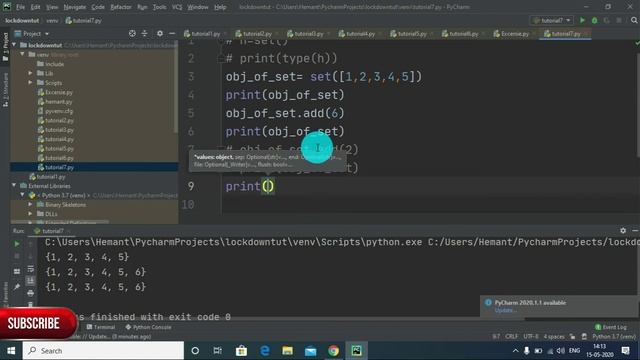Open Mail app from taskbar

coord(311,351)
